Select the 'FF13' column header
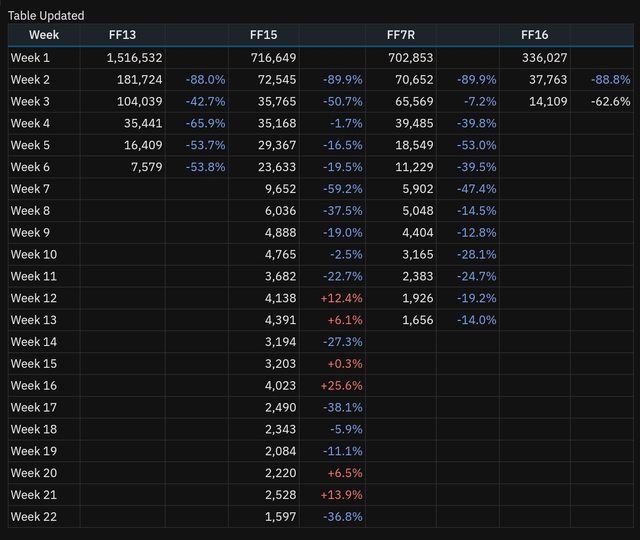The image size is (640, 540). click(x=122, y=35)
